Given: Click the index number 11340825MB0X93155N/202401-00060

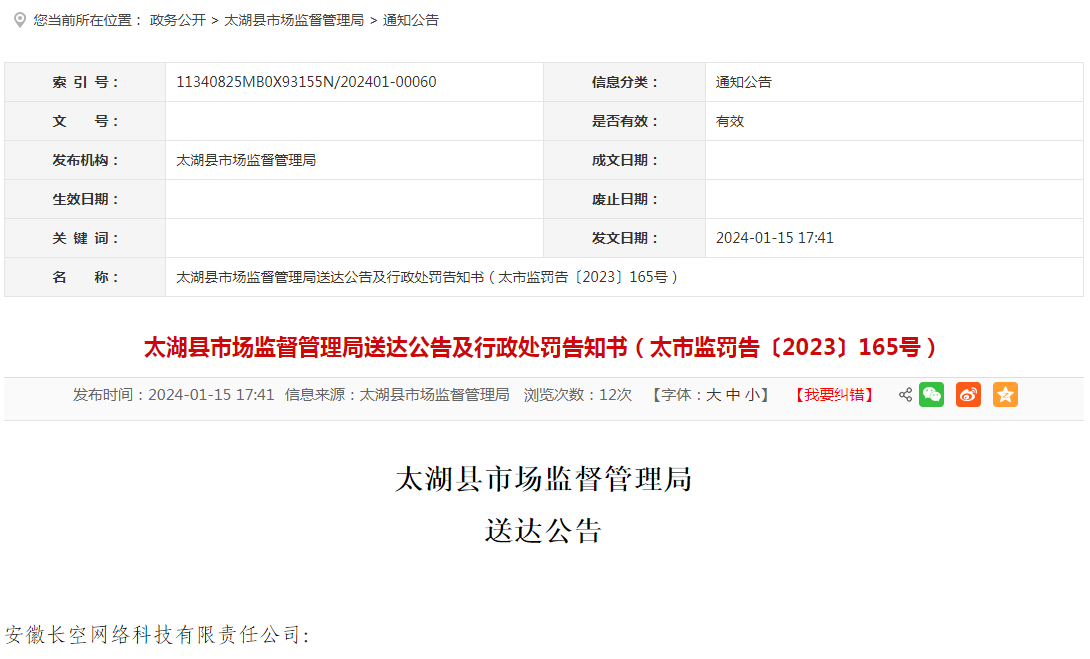Looking at the screenshot, I should [306, 82].
